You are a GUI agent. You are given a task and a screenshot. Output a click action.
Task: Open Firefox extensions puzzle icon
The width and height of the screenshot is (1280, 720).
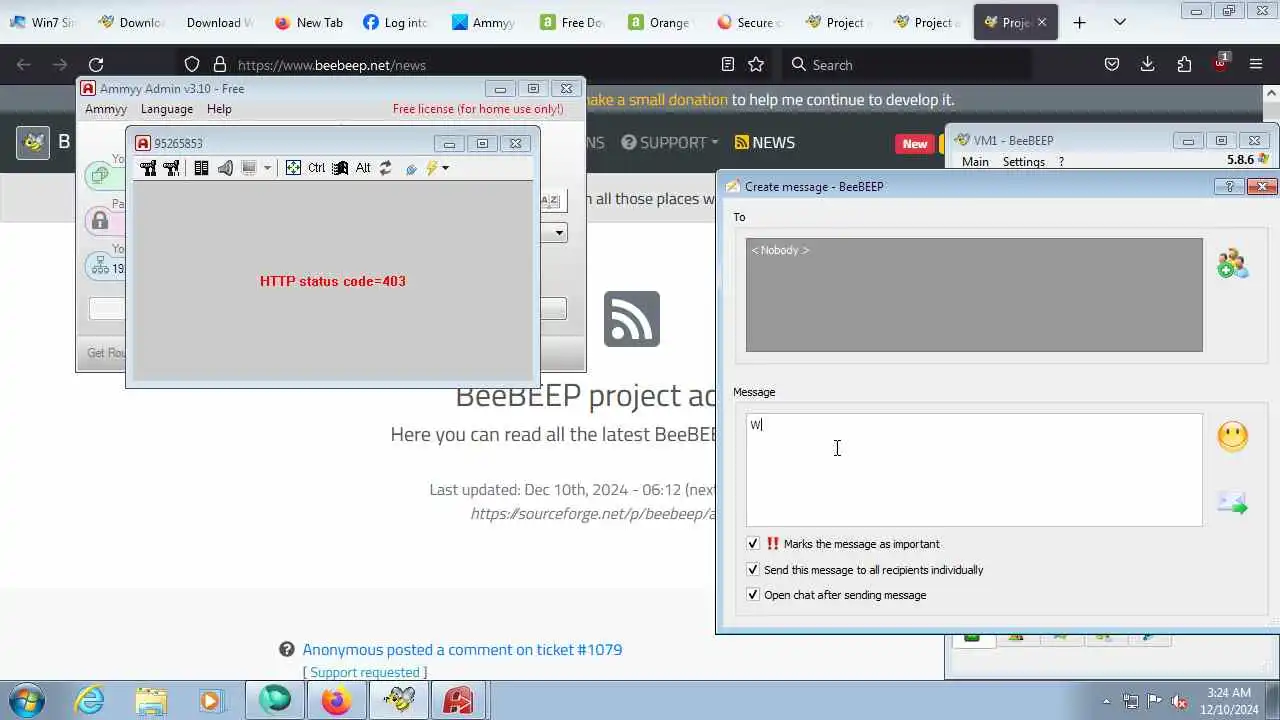tap(1184, 65)
